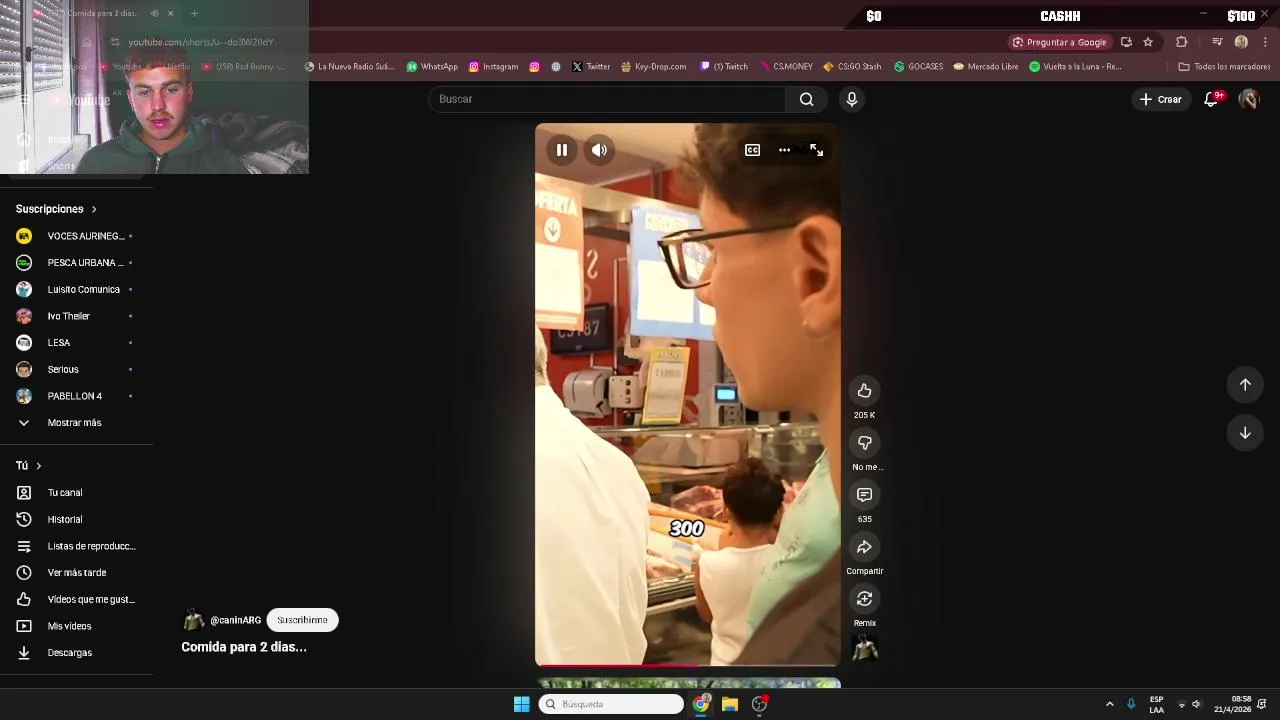Screen dimensions: 1280x720
Task: Open Ver más tarde
Action: click(77, 573)
